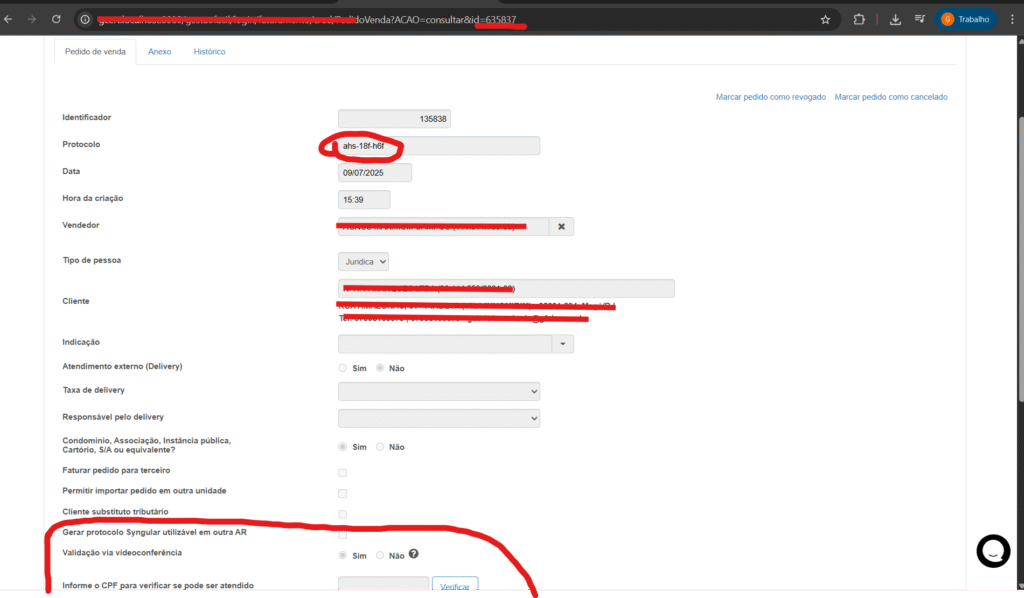The image size is (1024, 598).
Task: Enable Permitir importar pedido em outra unidade
Action: [343, 493]
